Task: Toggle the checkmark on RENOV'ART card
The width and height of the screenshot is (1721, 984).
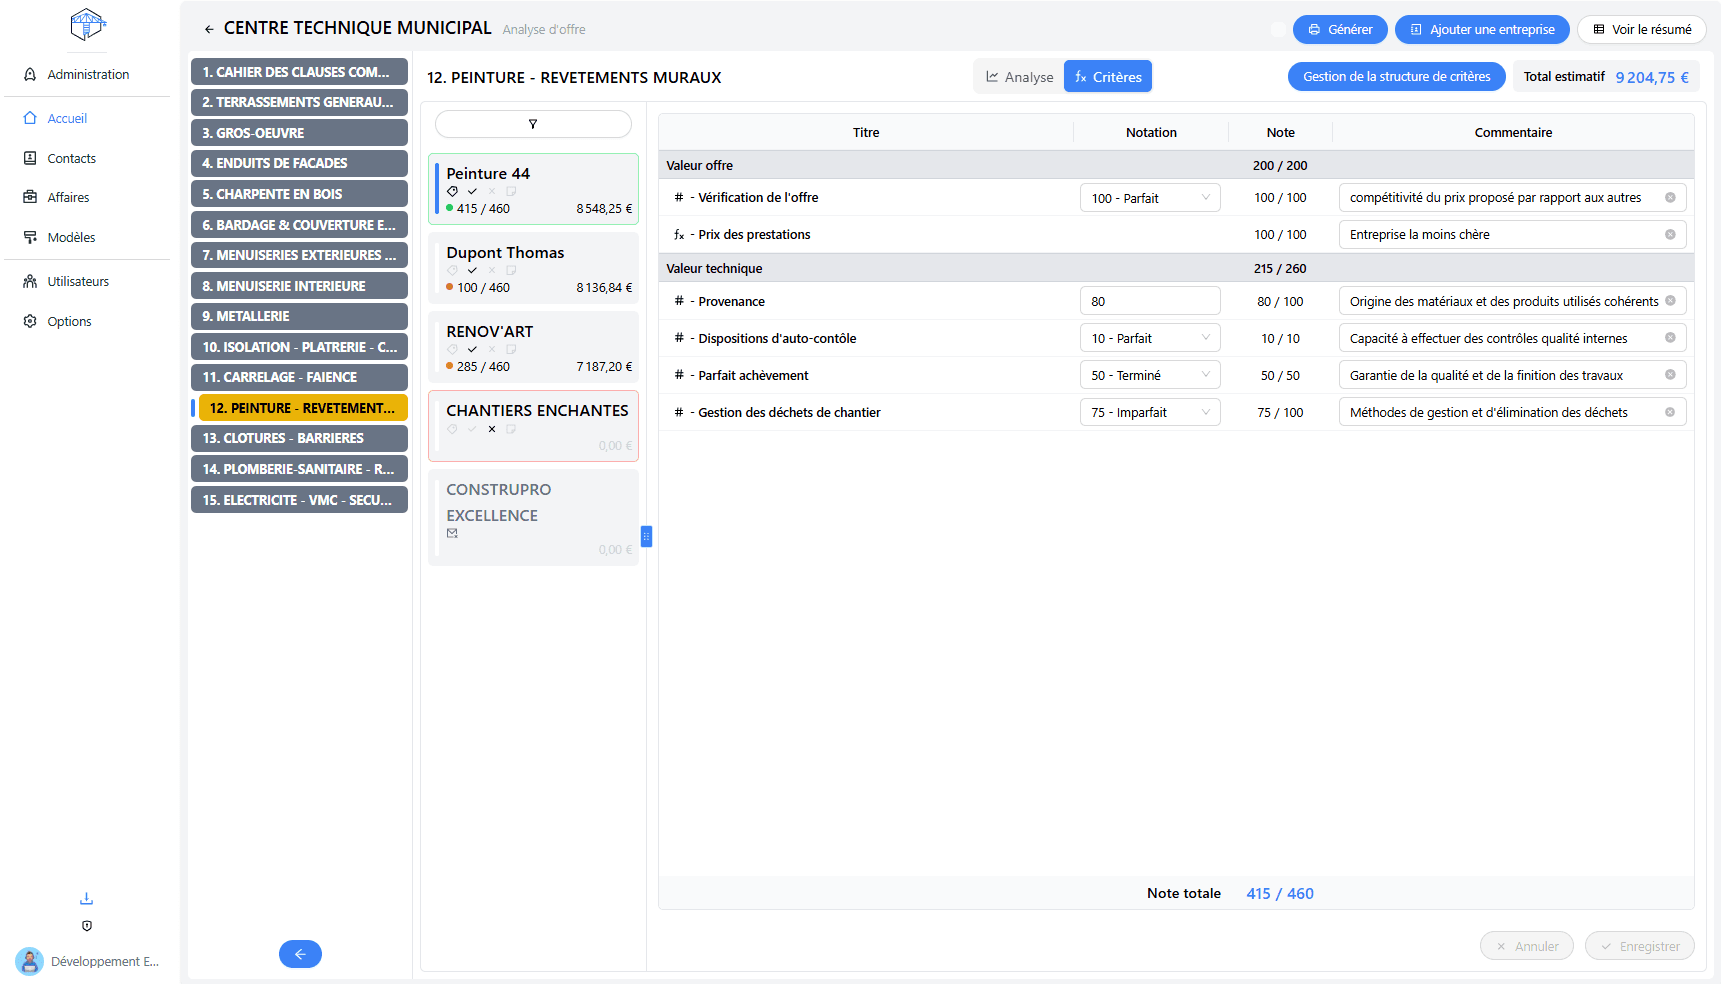Action: pos(472,349)
